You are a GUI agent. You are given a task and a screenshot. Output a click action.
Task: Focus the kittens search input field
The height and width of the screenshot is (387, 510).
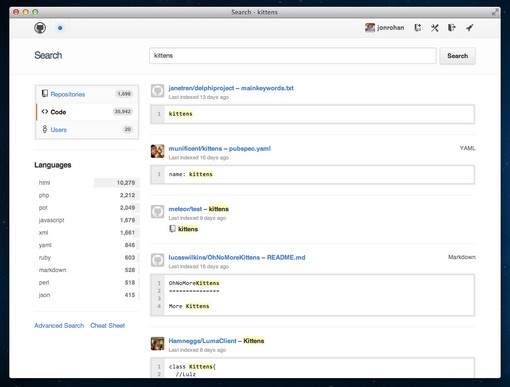pos(293,56)
